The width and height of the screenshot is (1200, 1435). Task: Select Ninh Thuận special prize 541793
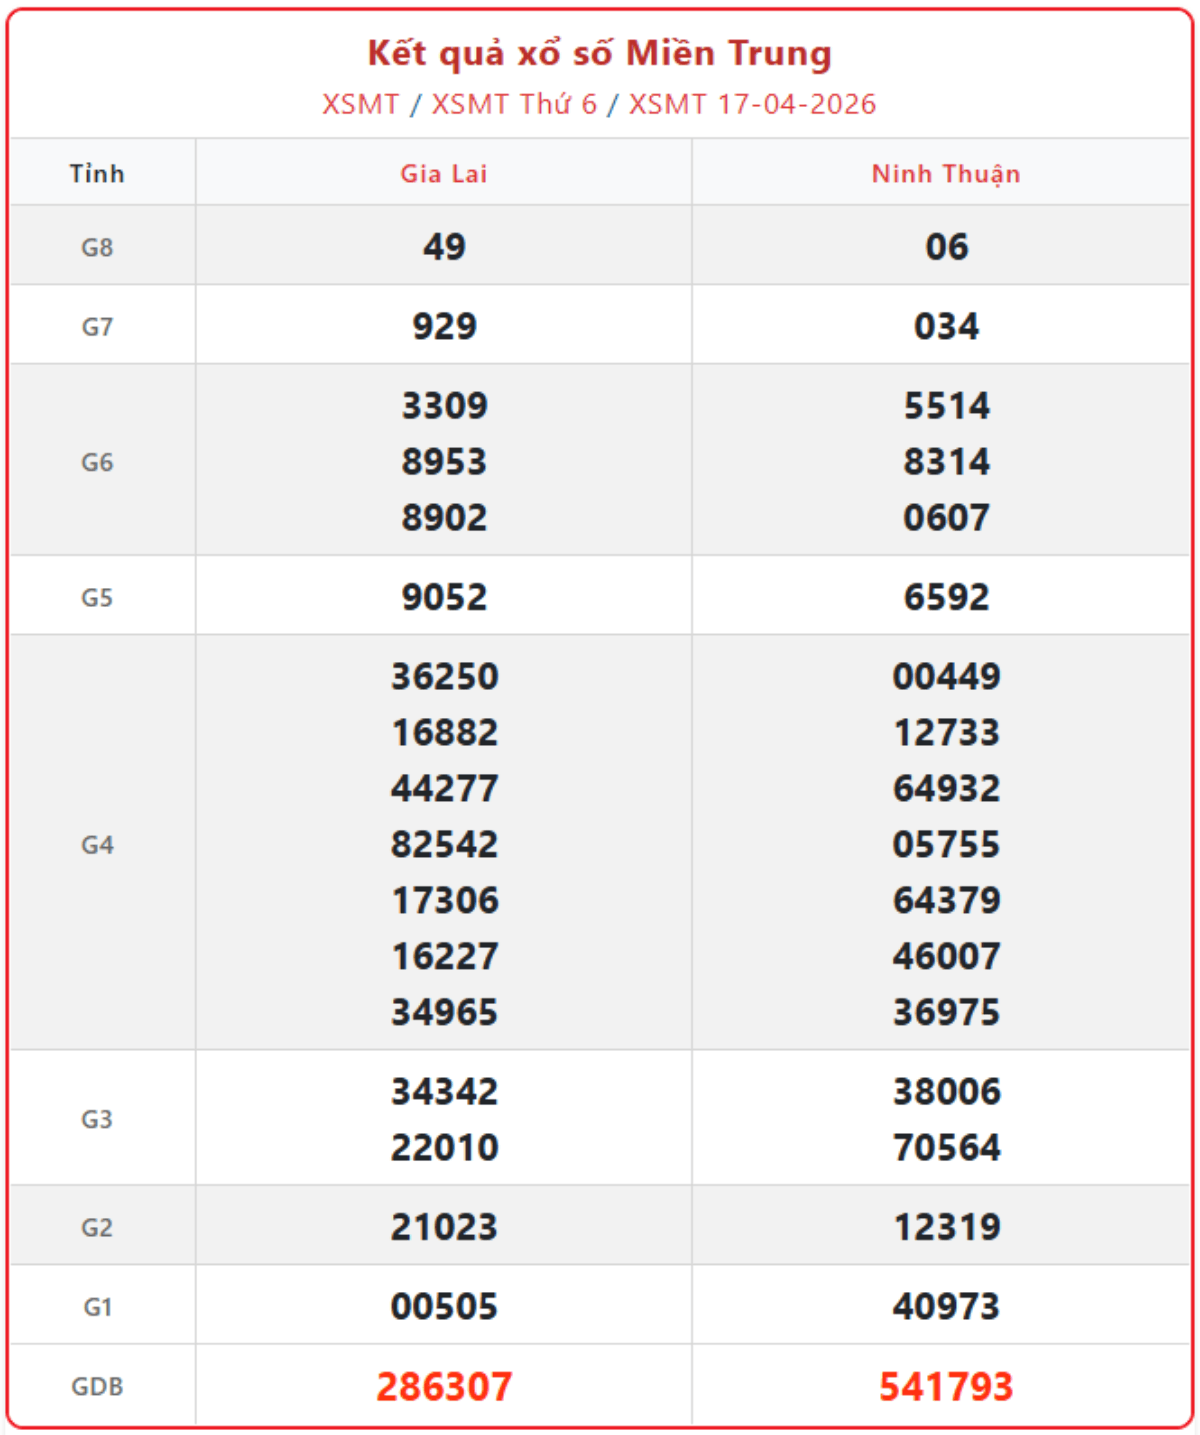click(x=946, y=1386)
